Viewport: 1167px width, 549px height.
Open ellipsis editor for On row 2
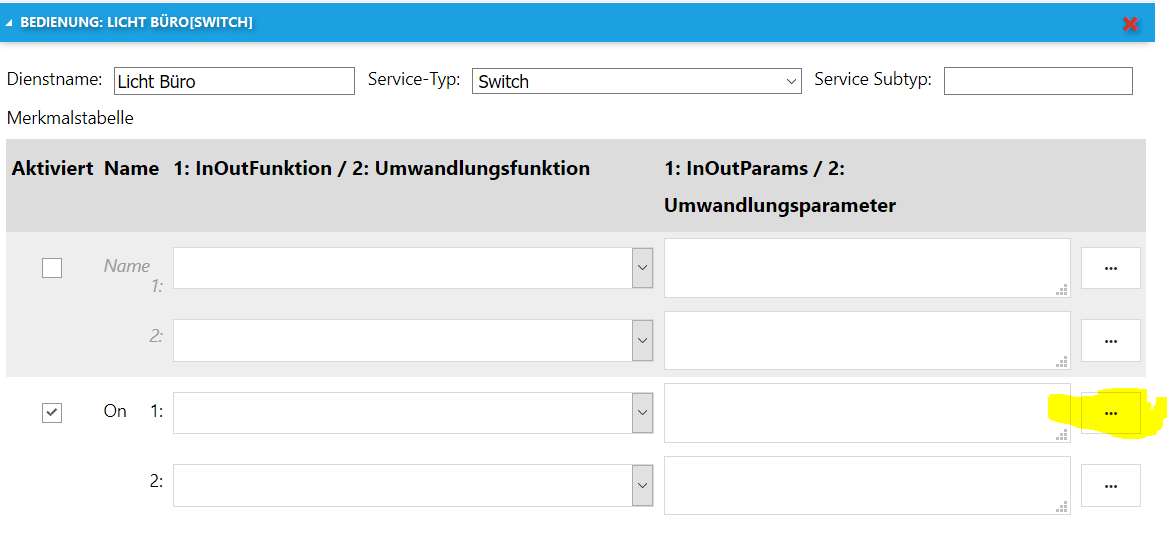pyautogui.click(x=1110, y=485)
